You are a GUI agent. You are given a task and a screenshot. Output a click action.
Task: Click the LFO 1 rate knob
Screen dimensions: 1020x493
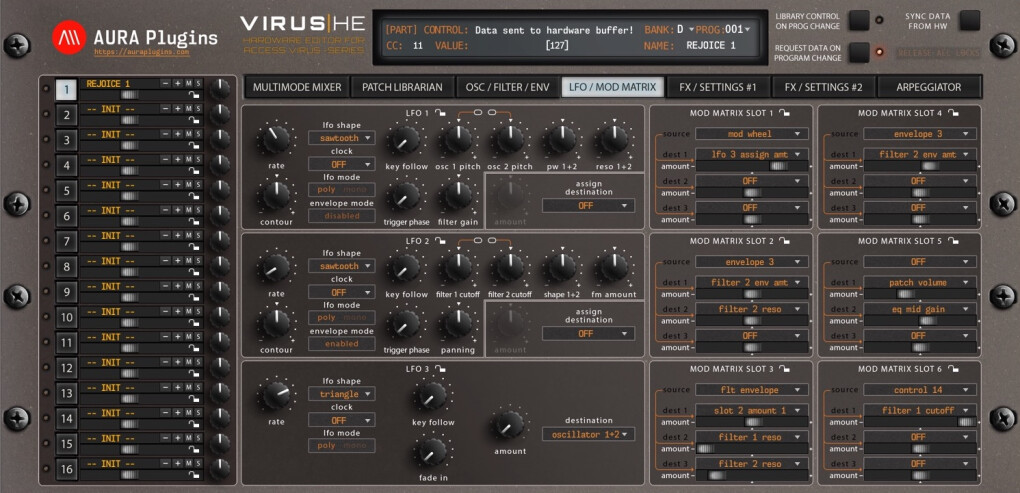276,139
